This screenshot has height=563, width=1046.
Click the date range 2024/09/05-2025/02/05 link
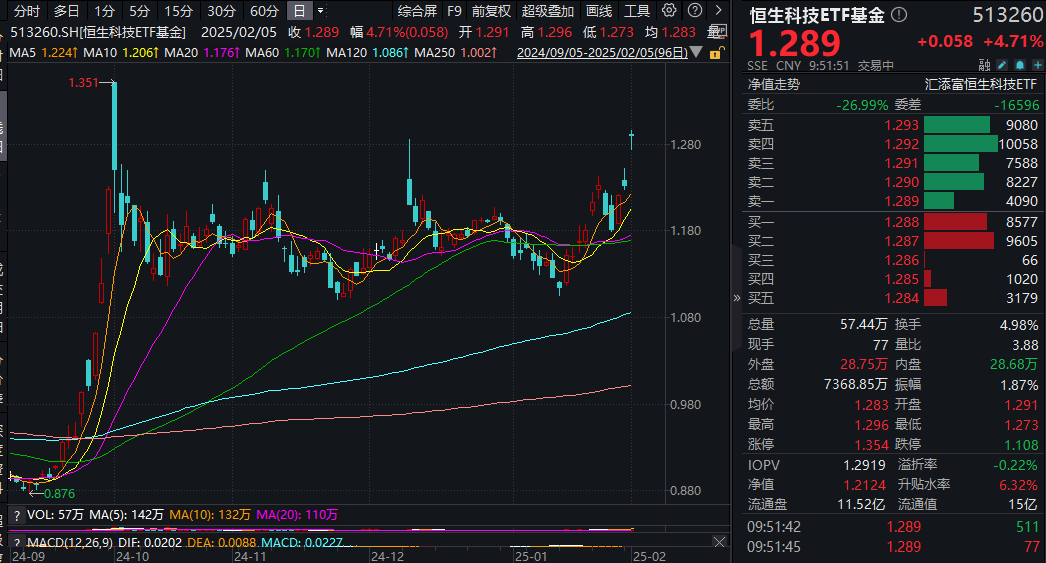point(602,52)
